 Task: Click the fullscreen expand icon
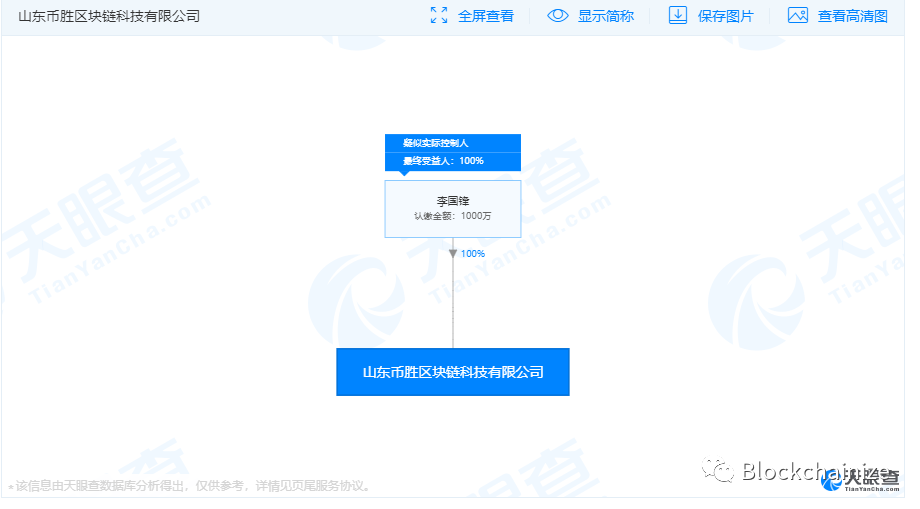click(x=438, y=16)
